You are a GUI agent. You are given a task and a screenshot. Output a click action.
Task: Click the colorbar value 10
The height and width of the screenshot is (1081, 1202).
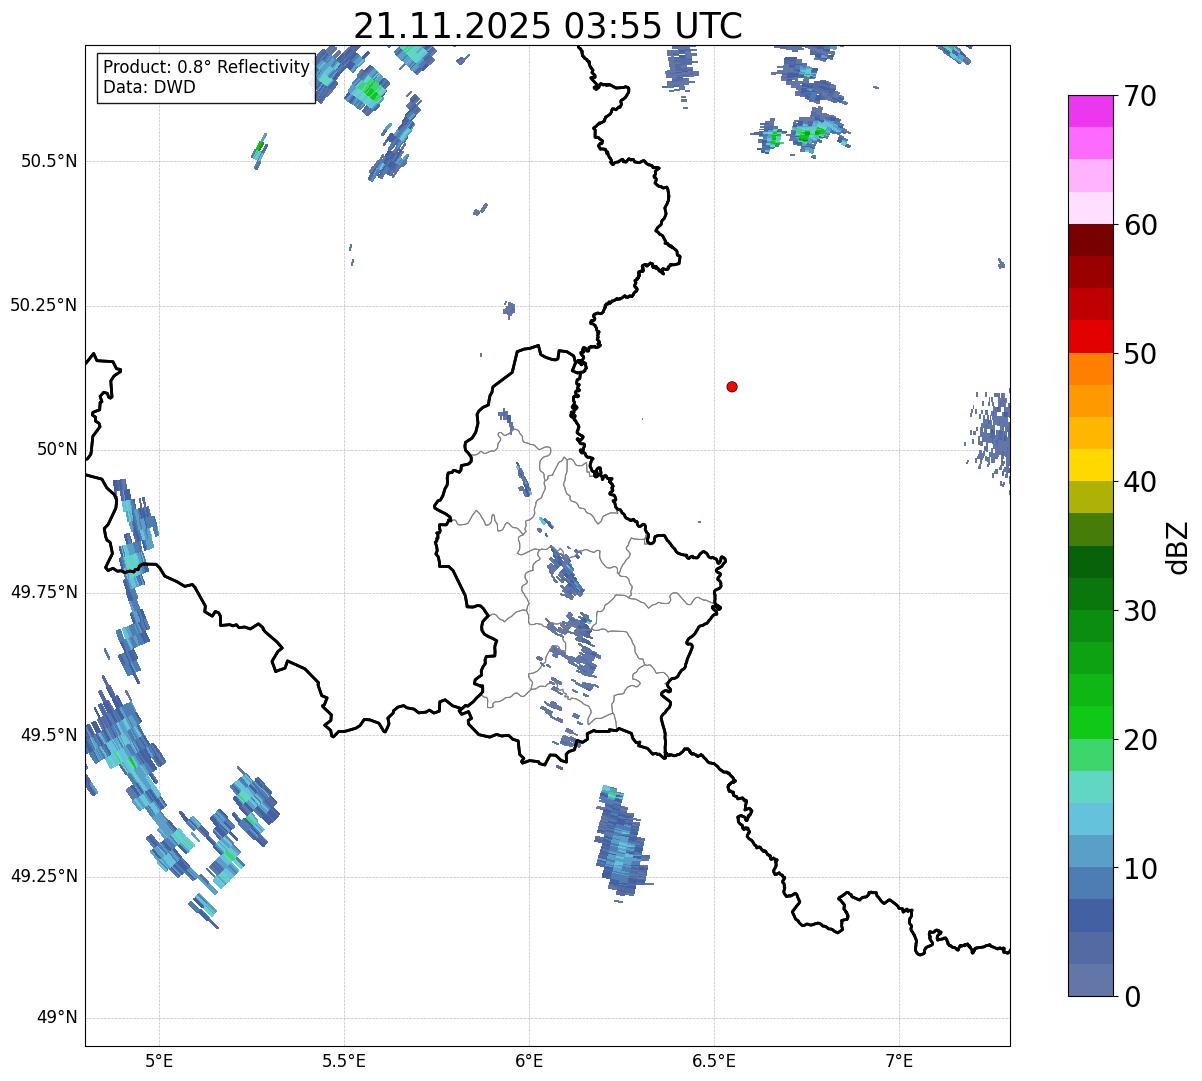pyautogui.click(x=1141, y=868)
